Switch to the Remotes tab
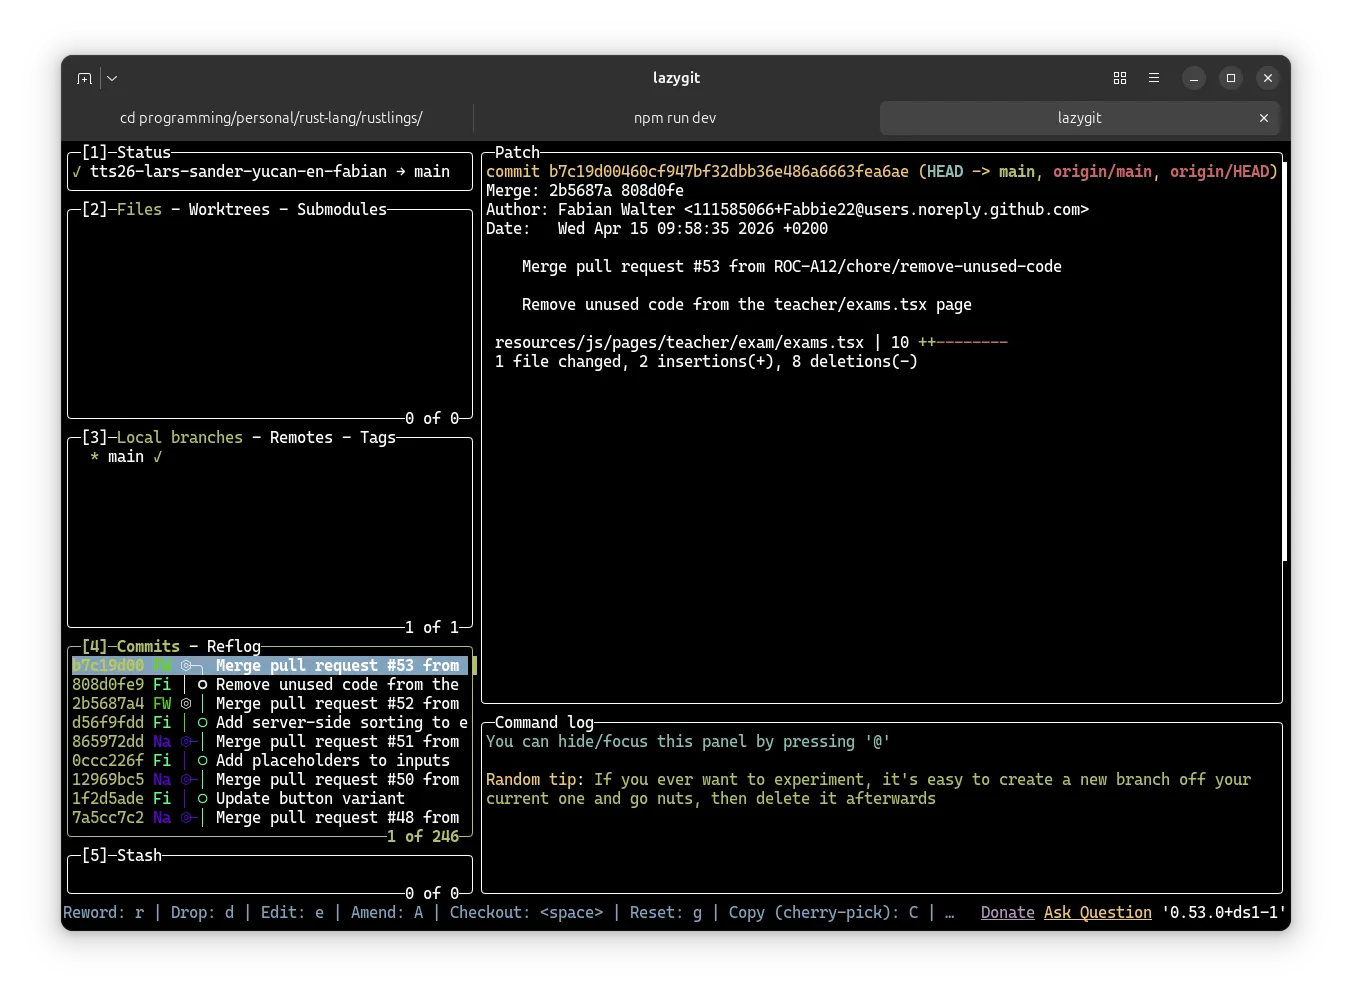The width and height of the screenshot is (1352, 998). [301, 438]
